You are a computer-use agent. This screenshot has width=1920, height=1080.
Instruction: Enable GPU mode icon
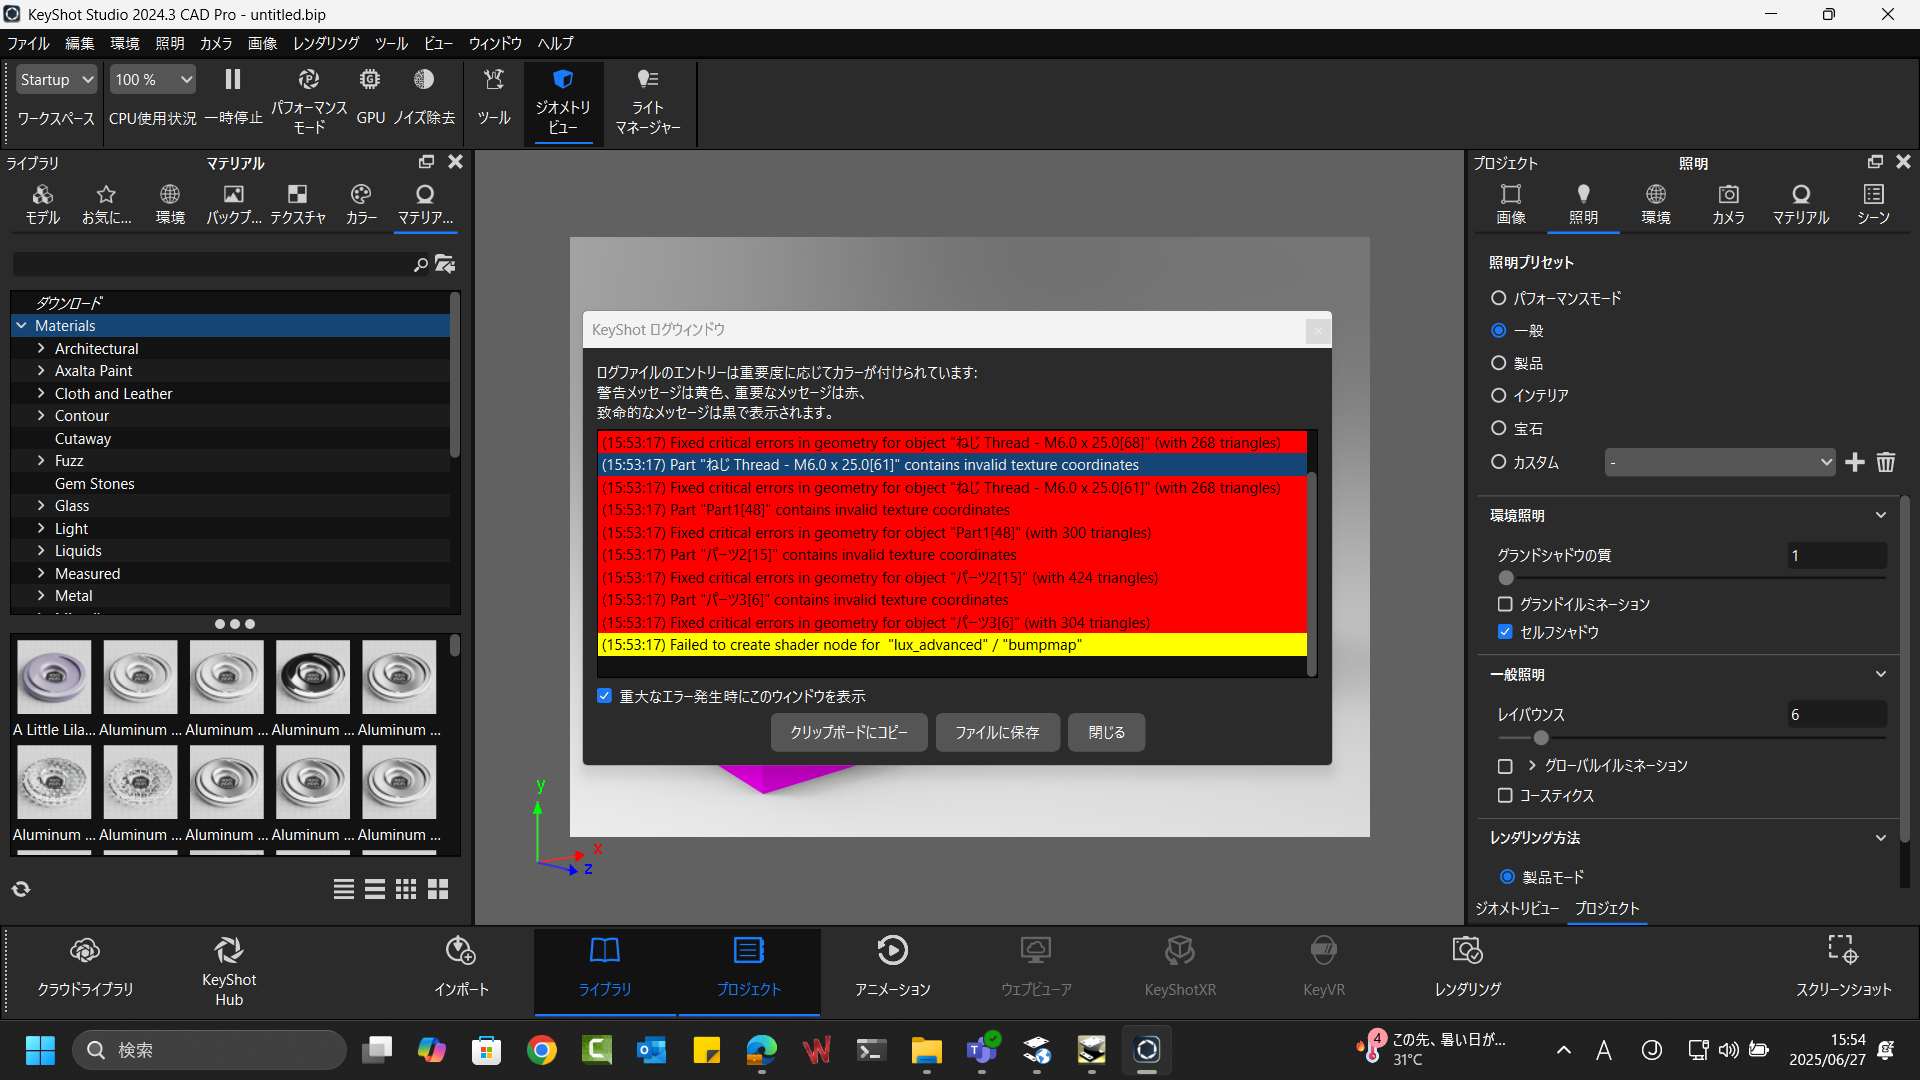(370, 80)
